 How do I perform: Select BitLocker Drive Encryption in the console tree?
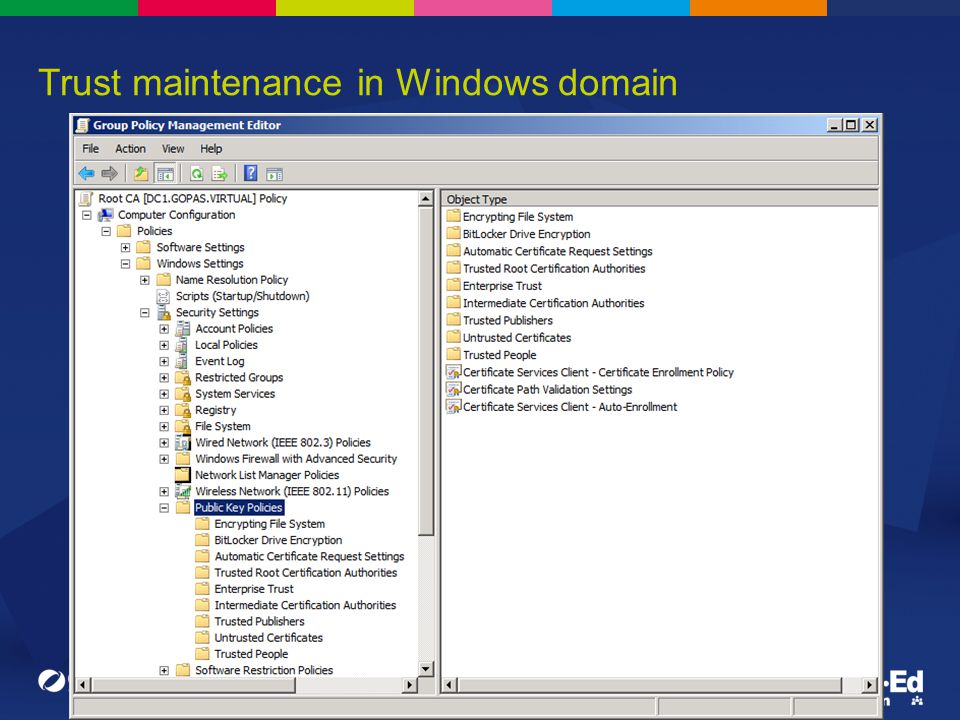coord(278,540)
